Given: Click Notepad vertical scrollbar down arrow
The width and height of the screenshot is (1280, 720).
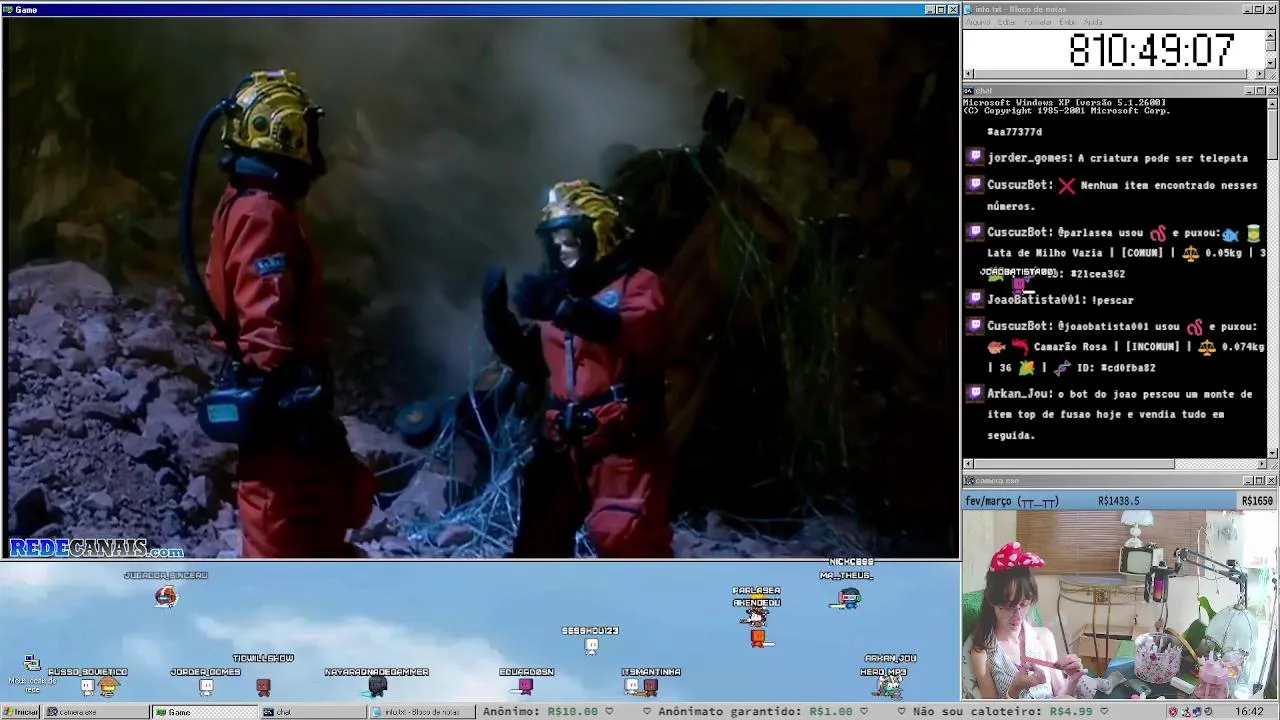Looking at the screenshot, I should 1271,63.
